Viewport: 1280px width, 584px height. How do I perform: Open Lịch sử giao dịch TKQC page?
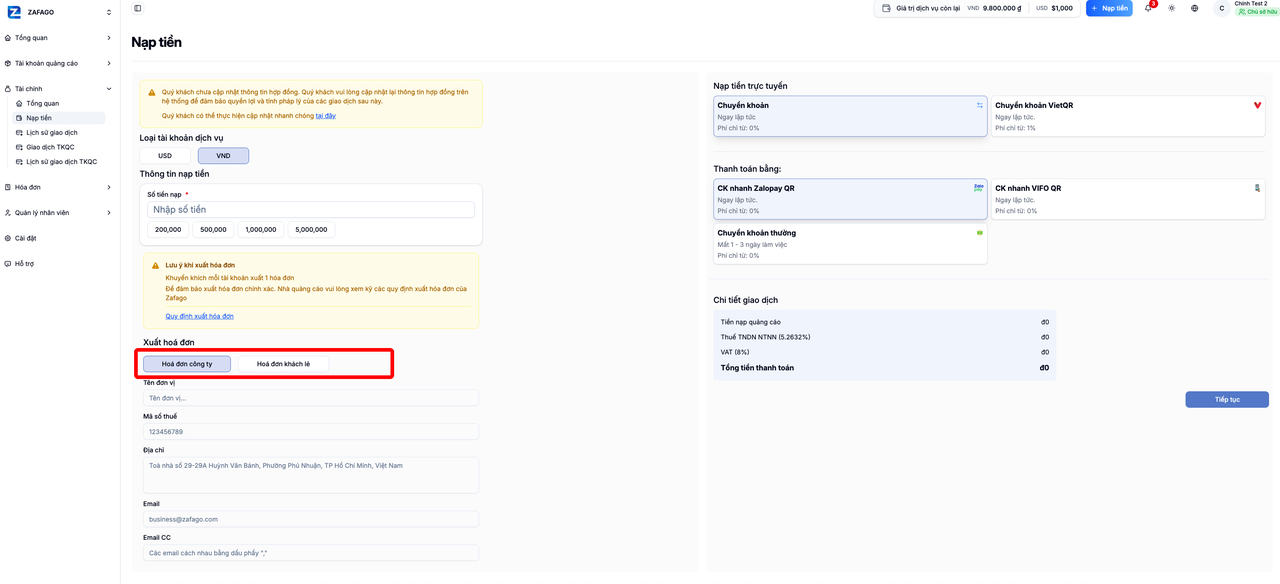tap(58, 162)
